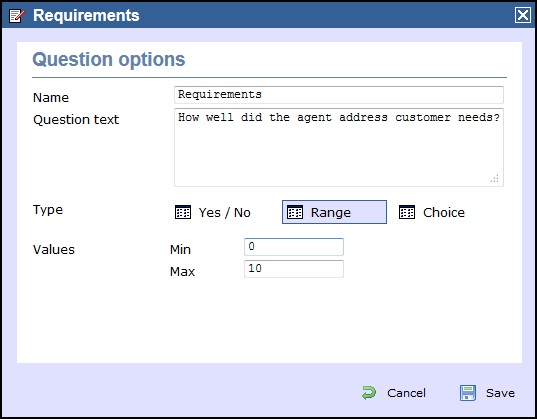The height and width of the screenshot is (419, 537).
Task: Click the grid icon on the Range option
Action: click(295, 212)
